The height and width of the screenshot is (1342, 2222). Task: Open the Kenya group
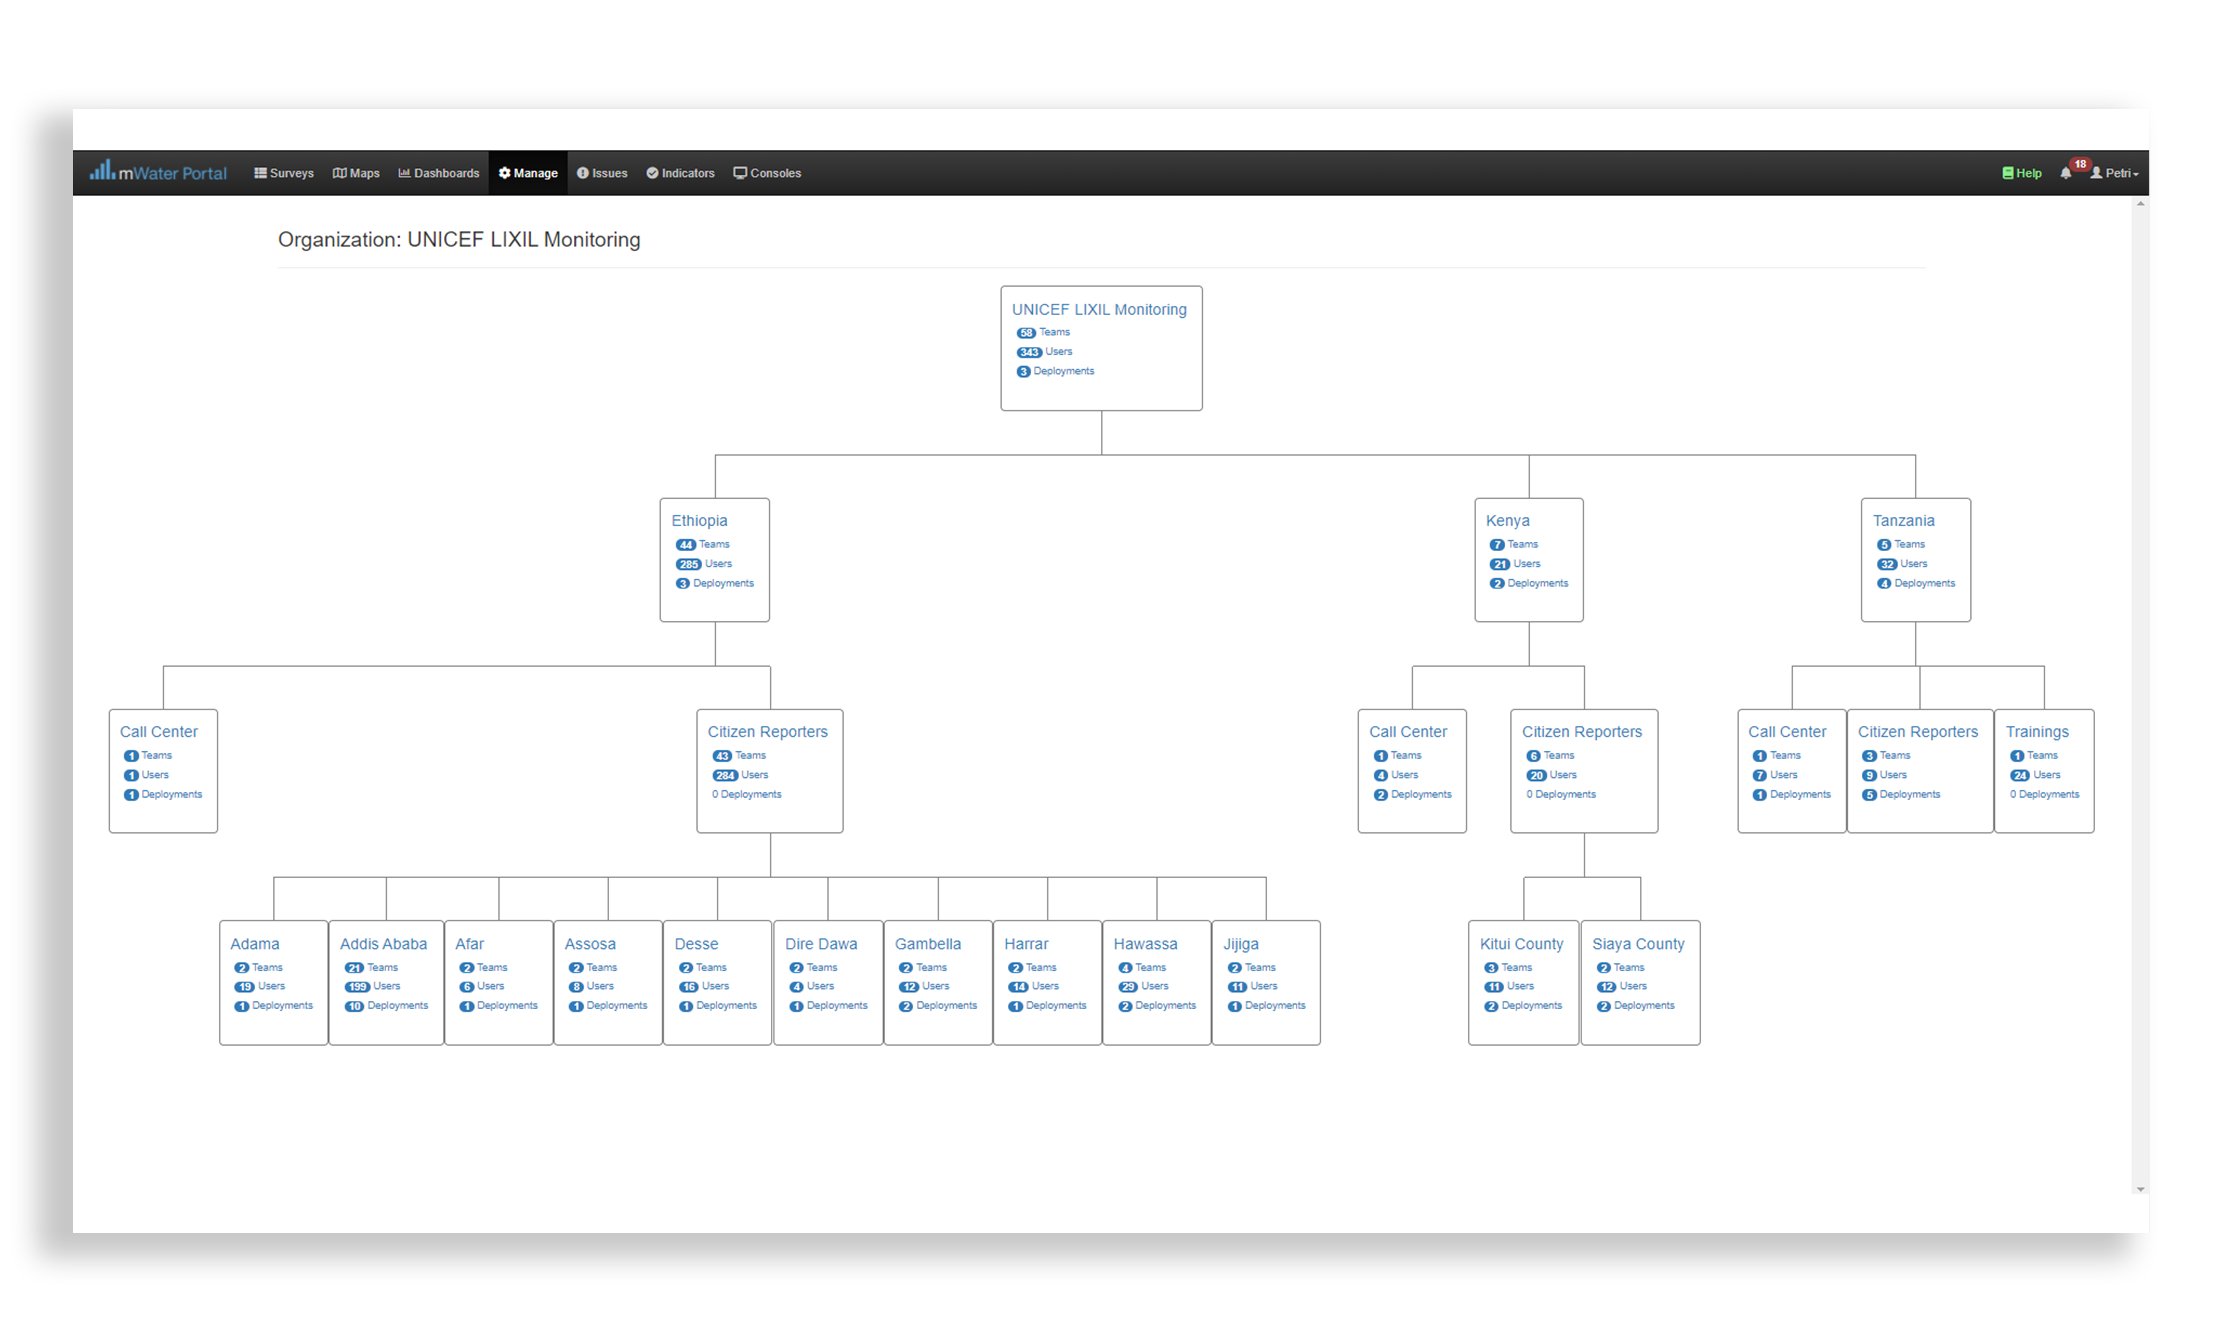[x=1507, y=520]
